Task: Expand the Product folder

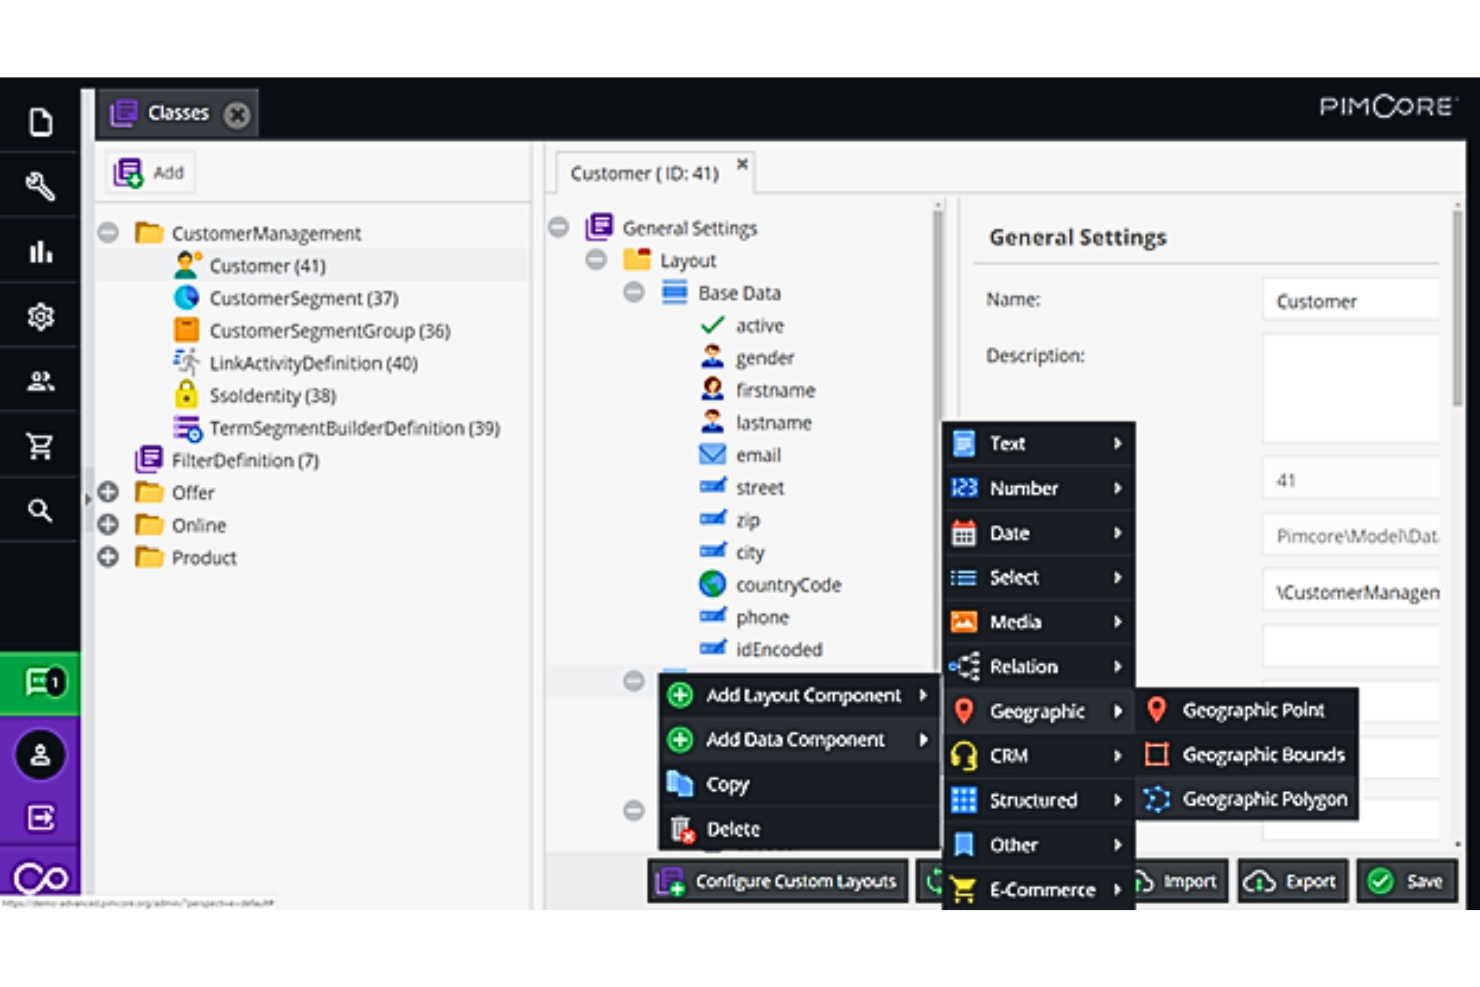Action: (x=108, y=557)
